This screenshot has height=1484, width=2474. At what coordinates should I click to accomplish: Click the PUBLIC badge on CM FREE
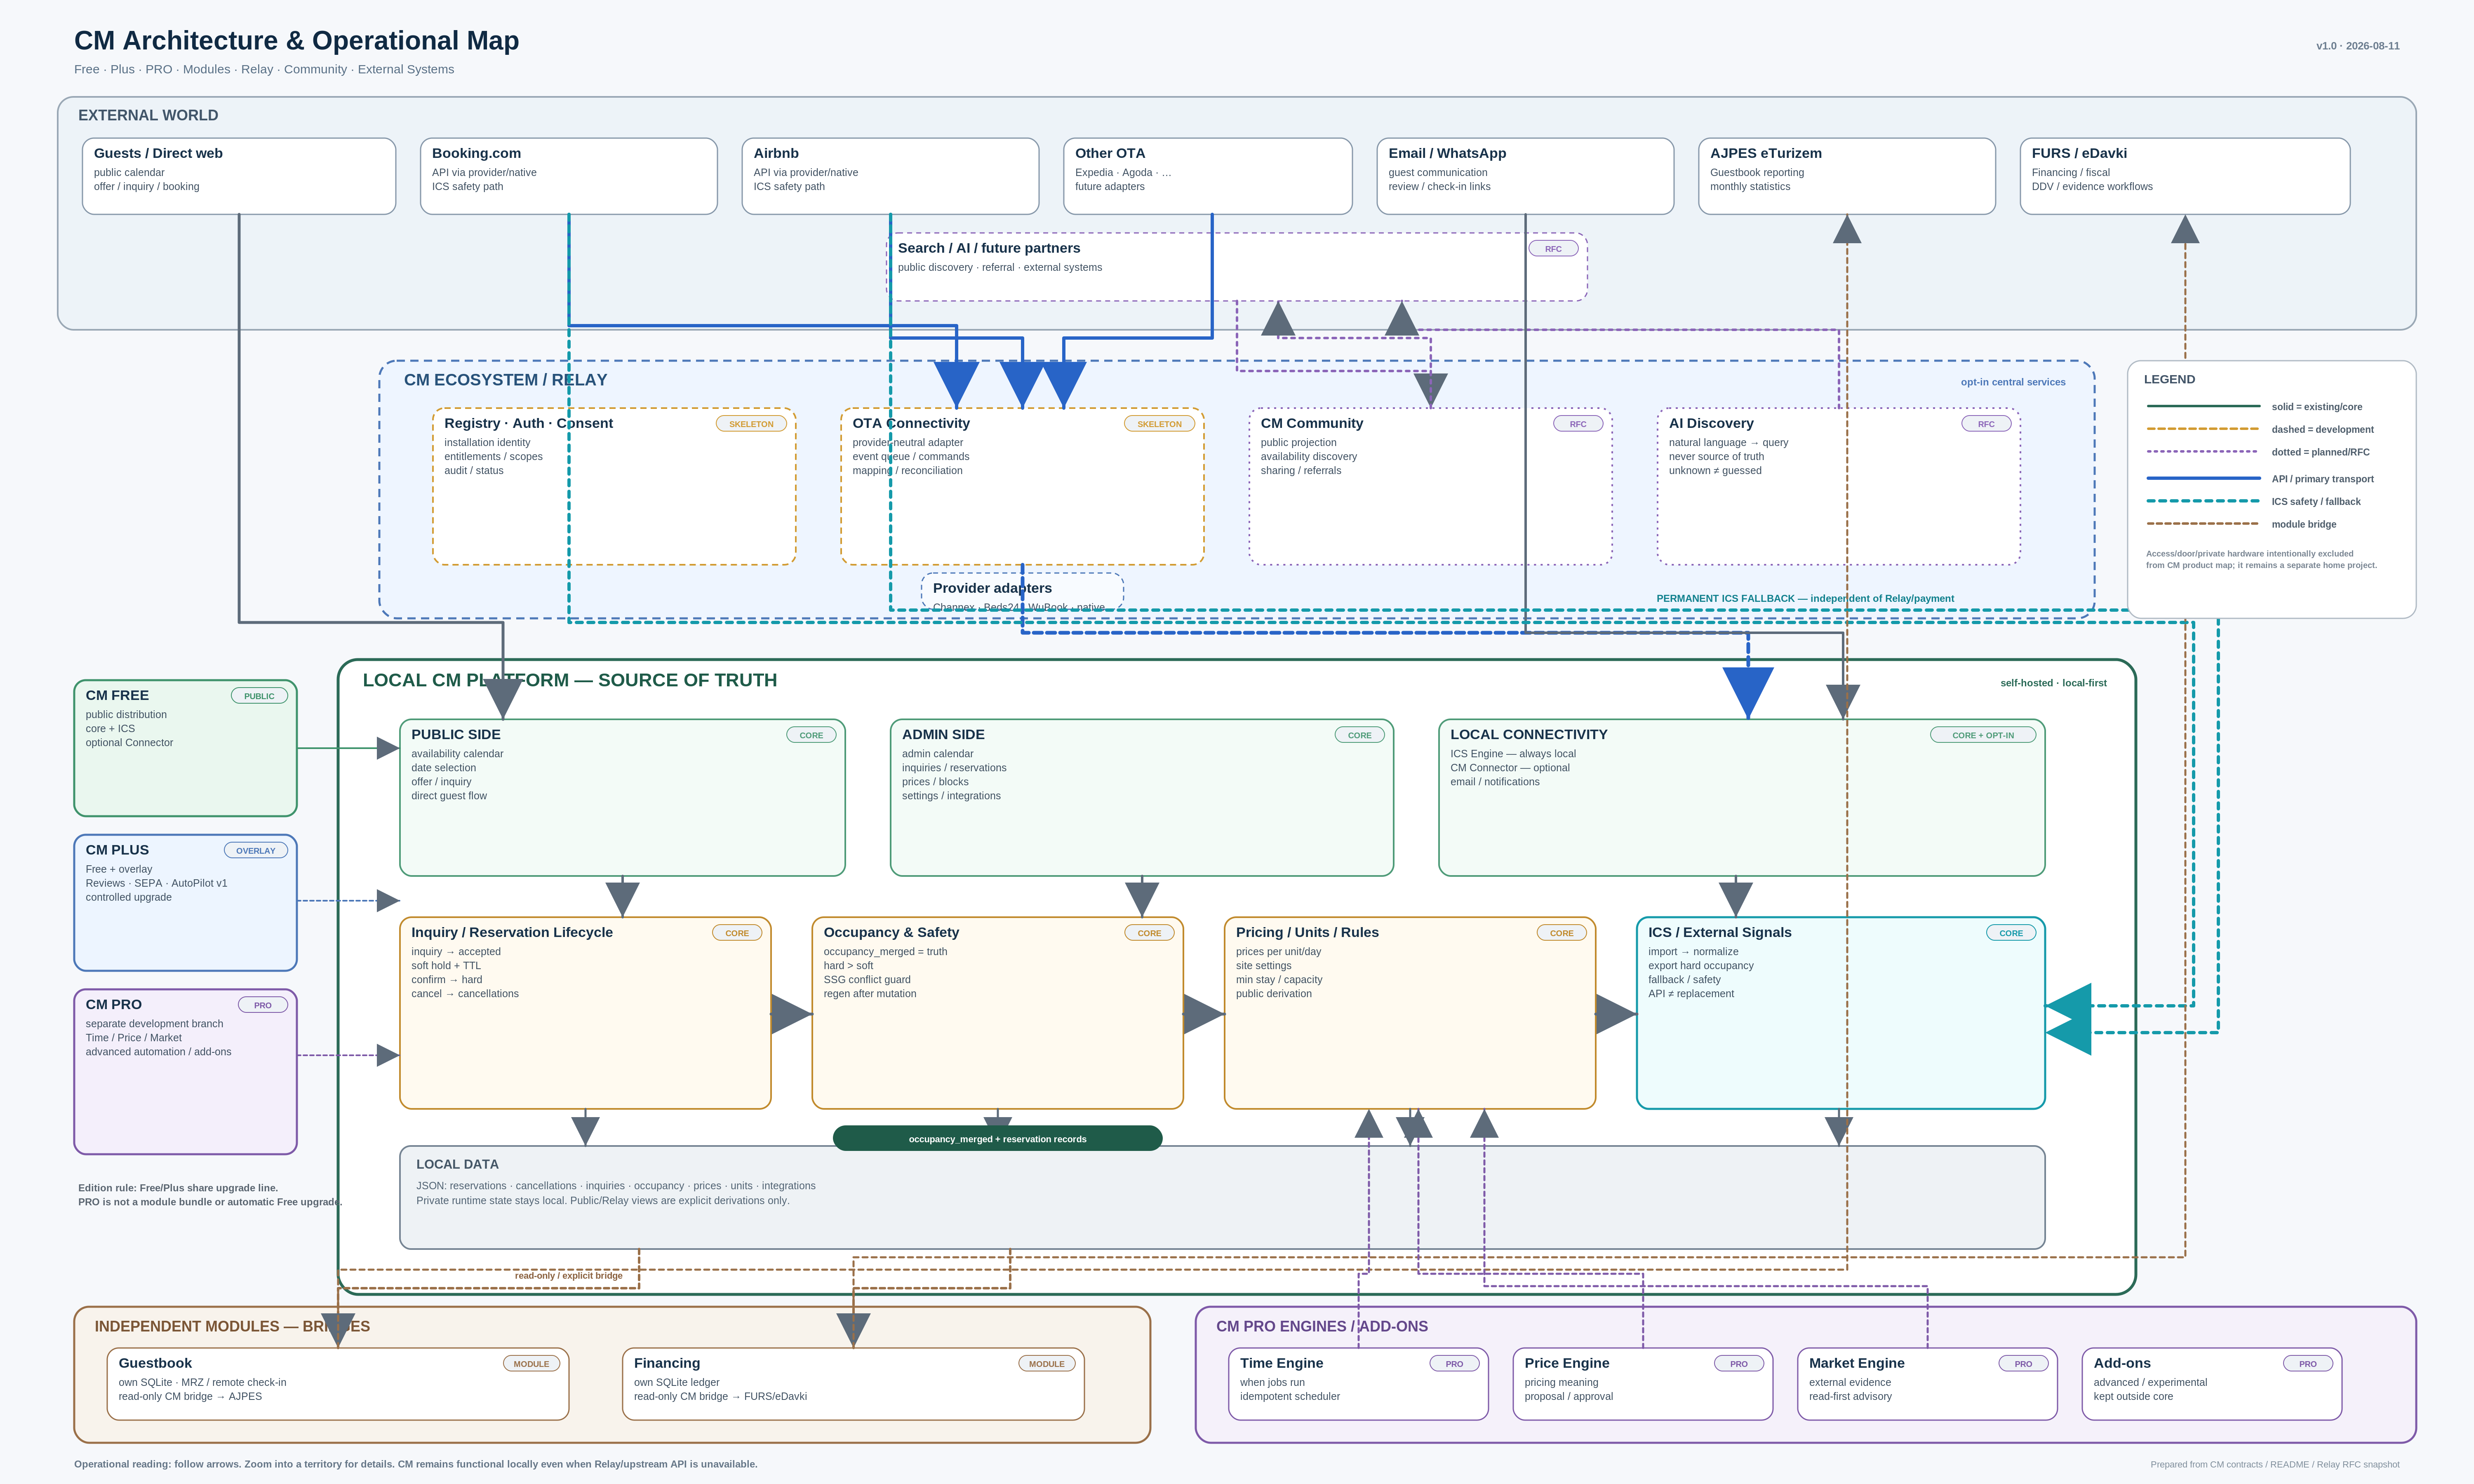[x=259, y=696]
